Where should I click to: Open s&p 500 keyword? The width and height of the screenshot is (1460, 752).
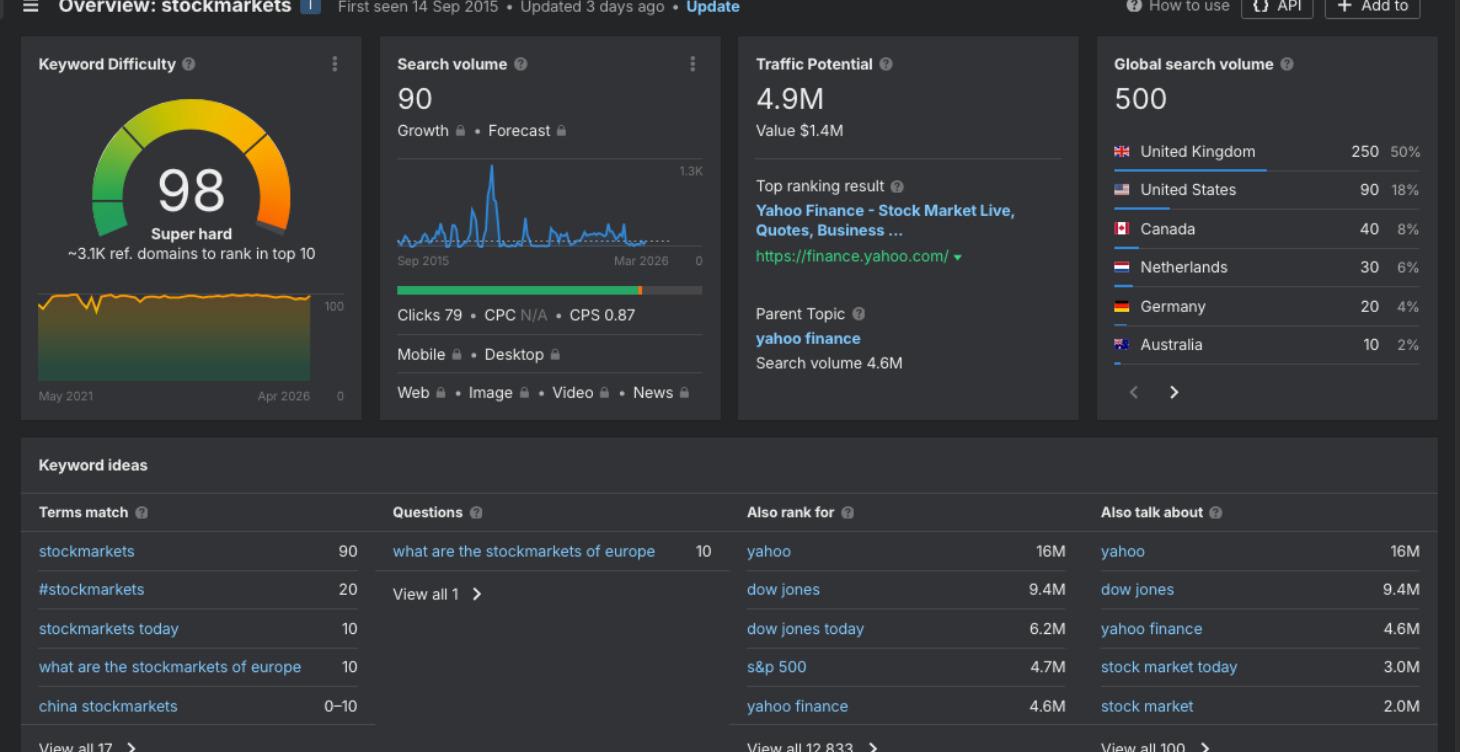pyautogui.click(x=776, y=667)
